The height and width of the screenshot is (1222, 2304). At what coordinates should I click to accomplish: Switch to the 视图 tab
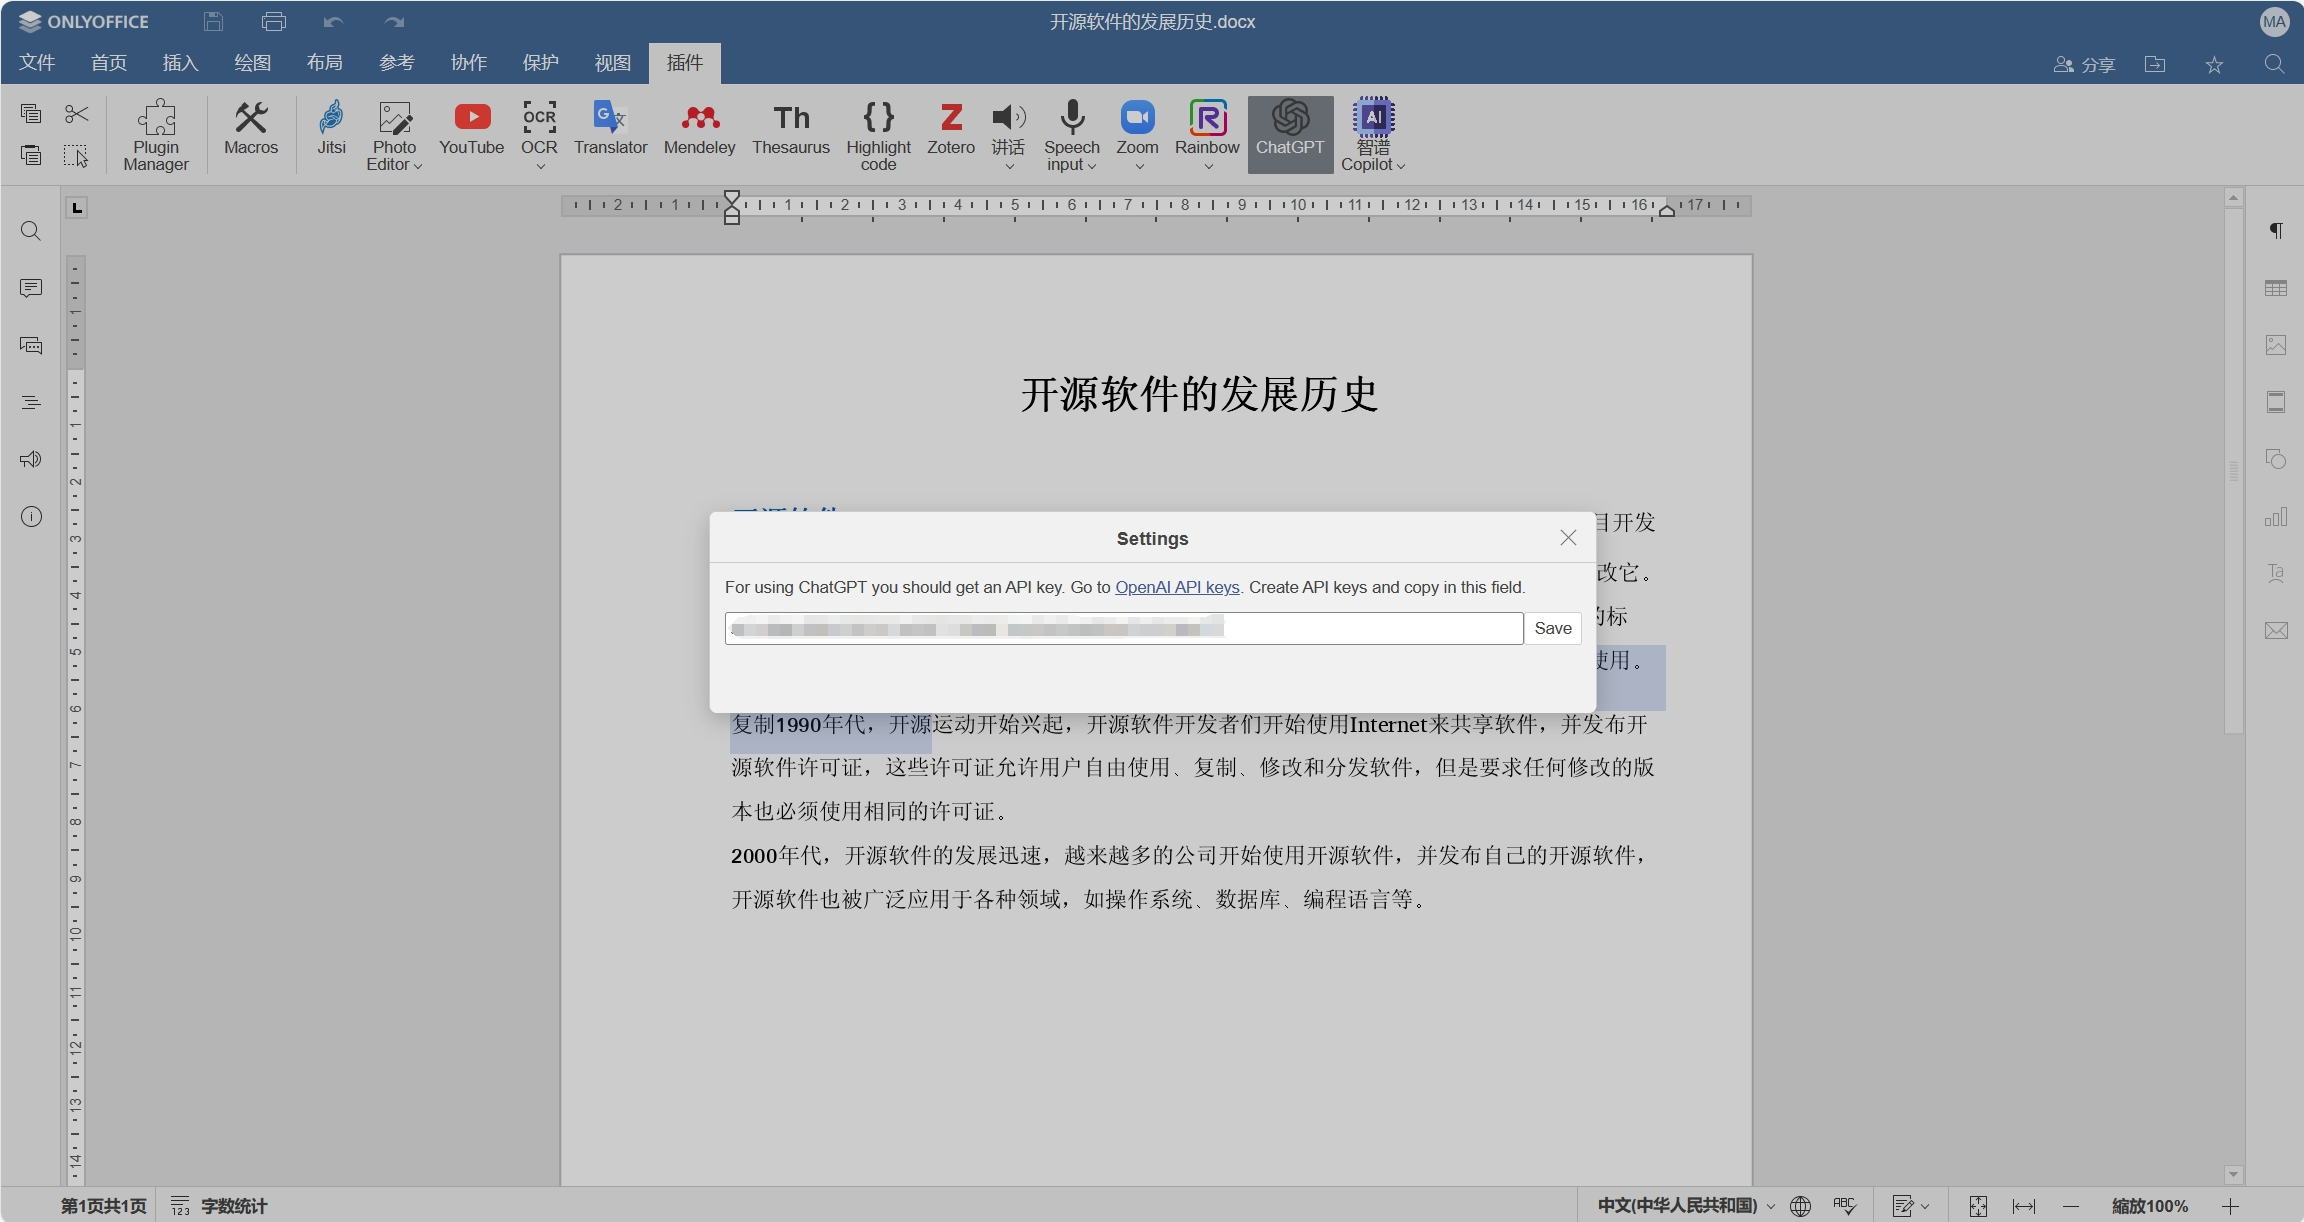[613, 62]
